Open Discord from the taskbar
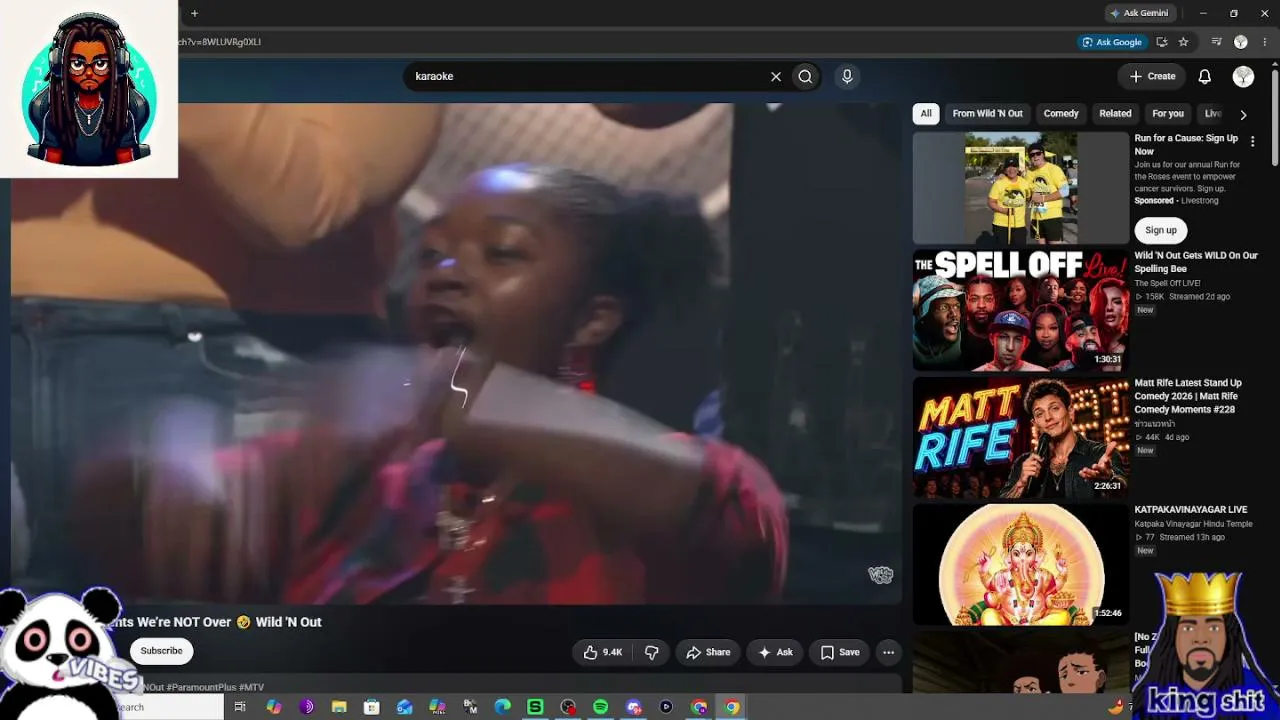The width and height of the screenshot is (1280, 720). [x=633, y=707]
